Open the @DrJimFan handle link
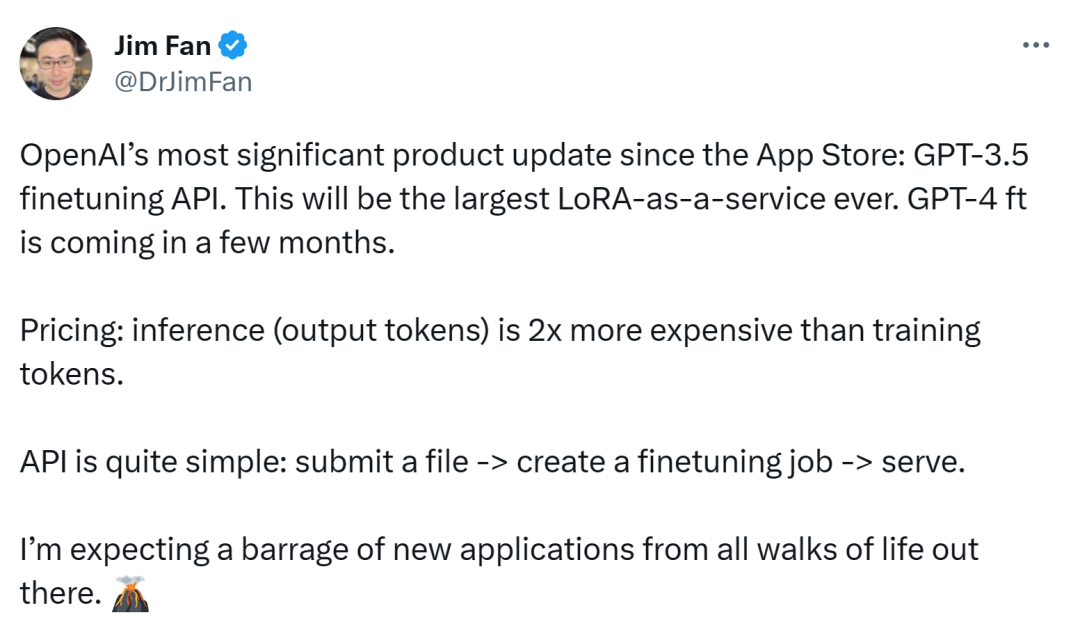This screenshot has width=1080, height=640. (x=183, y=82)
